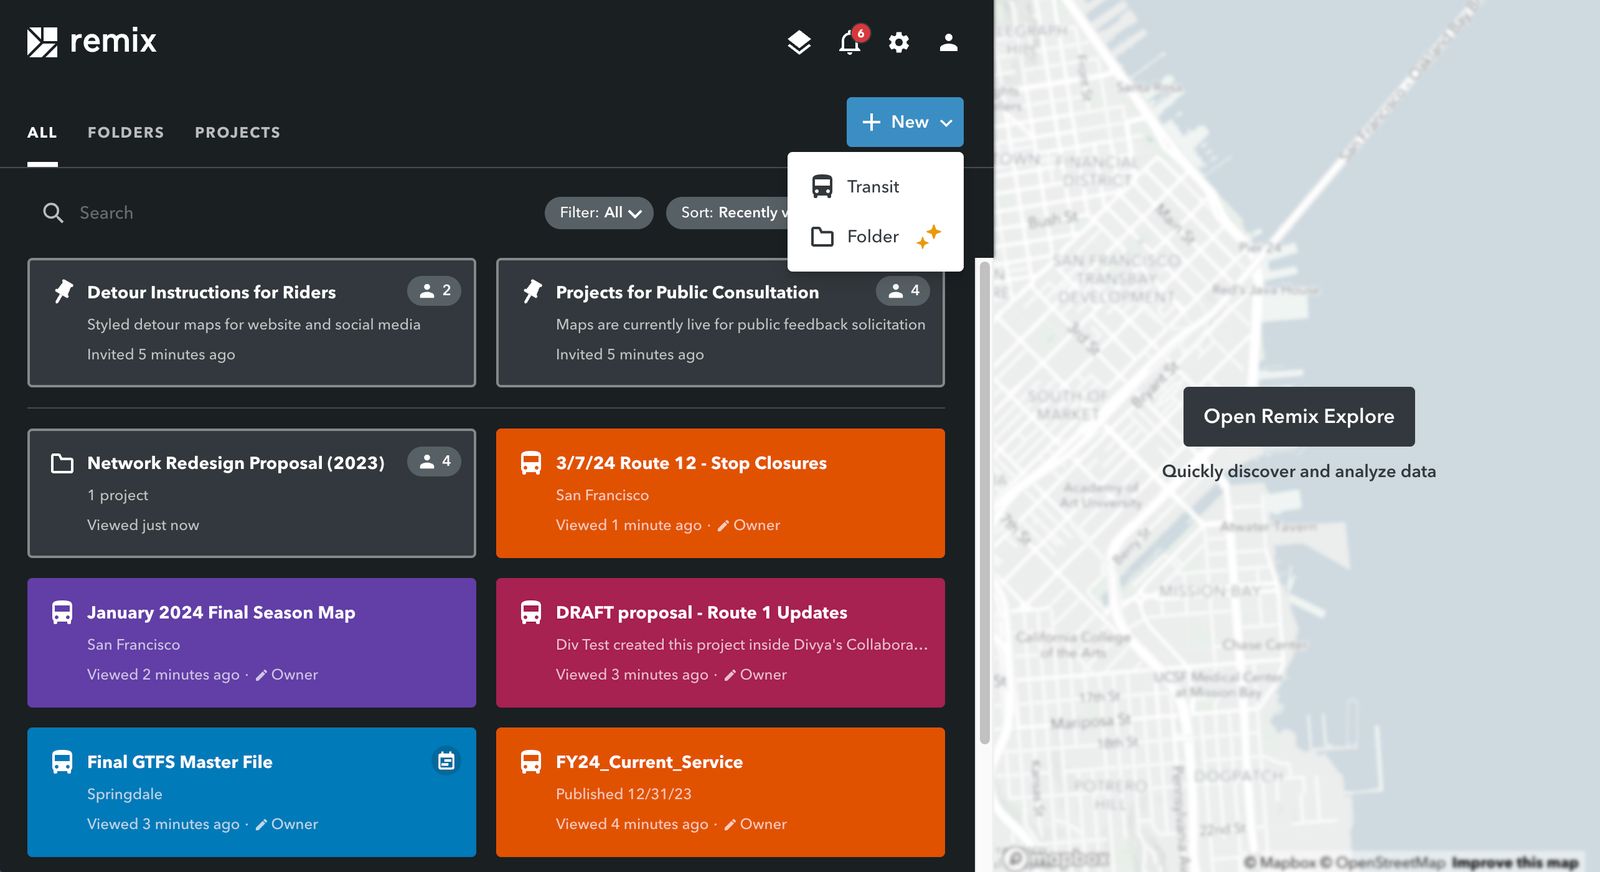Screen dimensions: 1600x872
Task: Open January 2024 Final Season Map project
Action: point(251,642)
